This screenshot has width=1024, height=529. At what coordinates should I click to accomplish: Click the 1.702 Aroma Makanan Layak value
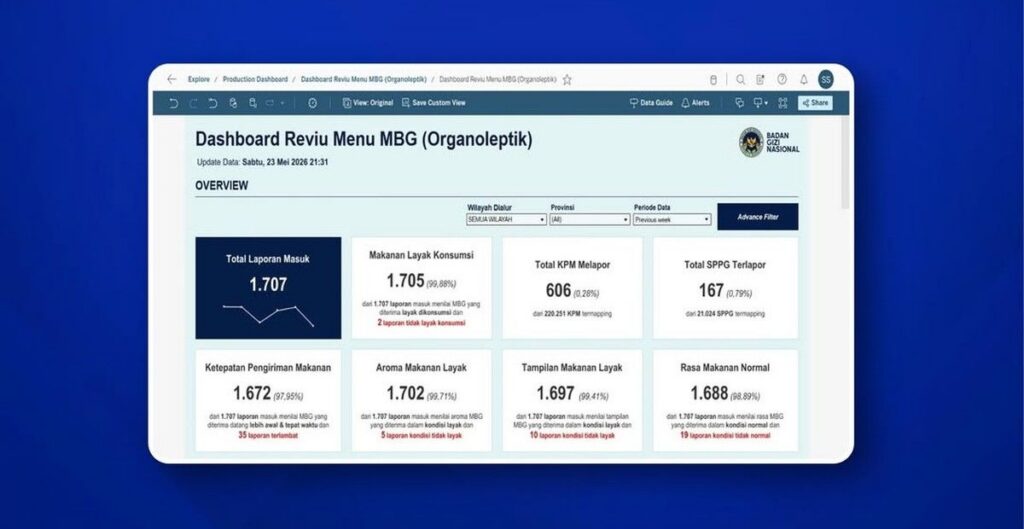406,393
